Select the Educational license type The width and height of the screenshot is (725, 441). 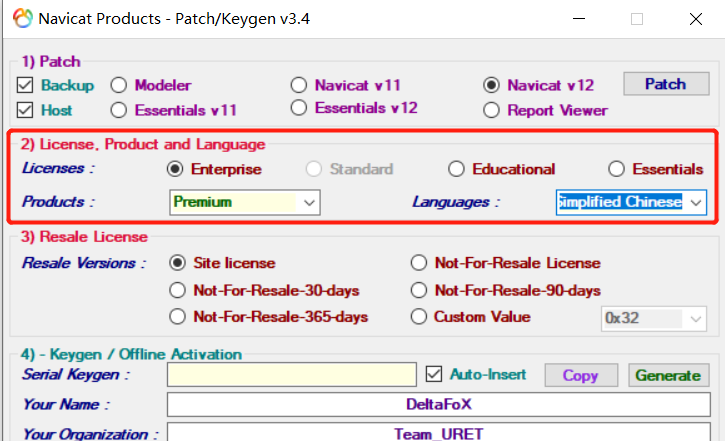456,169
